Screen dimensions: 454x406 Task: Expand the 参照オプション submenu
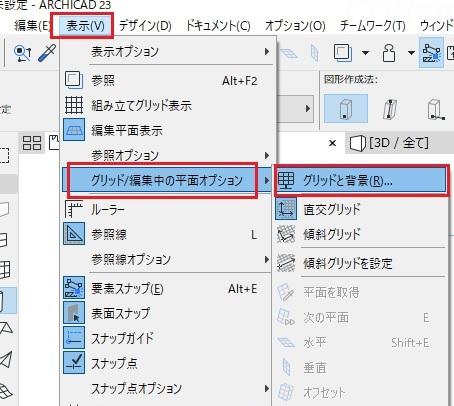[168, 155]
